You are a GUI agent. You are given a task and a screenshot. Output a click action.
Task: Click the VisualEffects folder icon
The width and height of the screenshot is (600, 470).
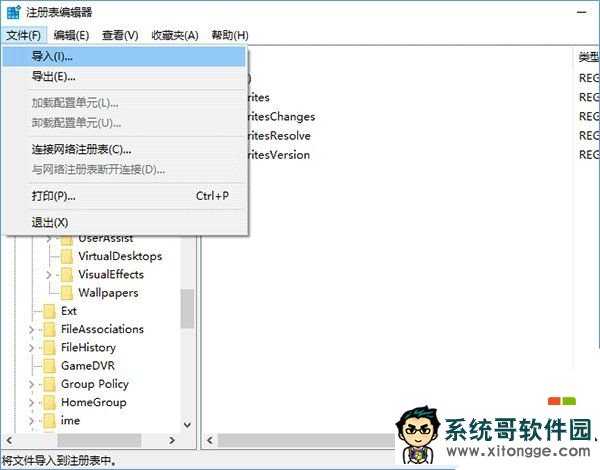point(67,275)
